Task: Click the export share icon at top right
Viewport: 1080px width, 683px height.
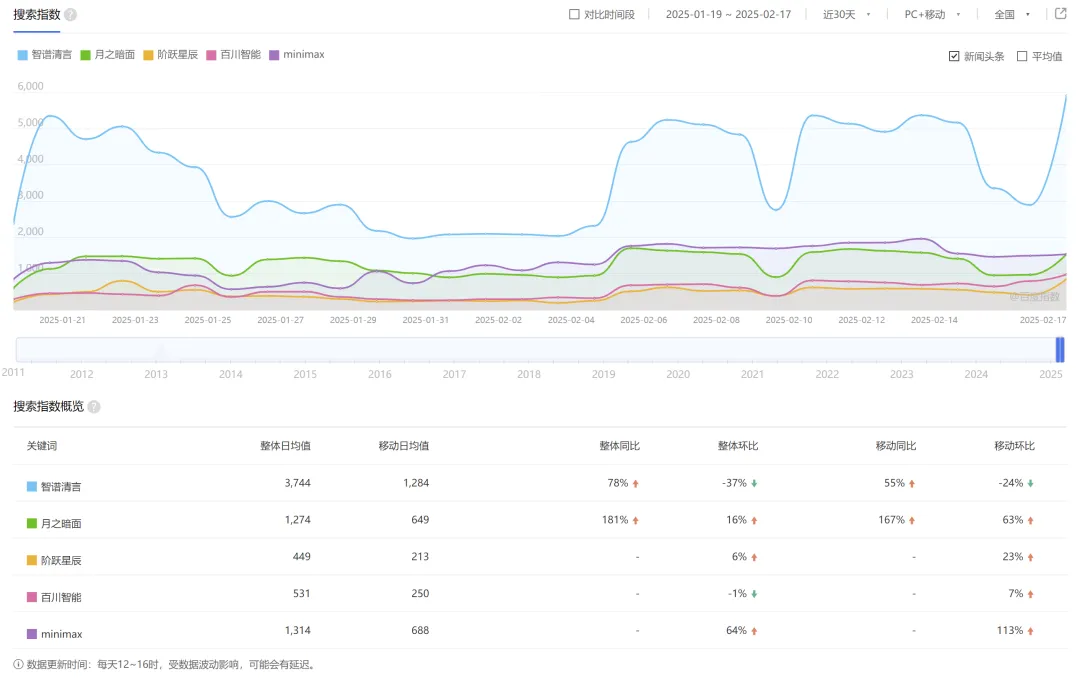Action: pyautogui.click(x=1060, y=14)
